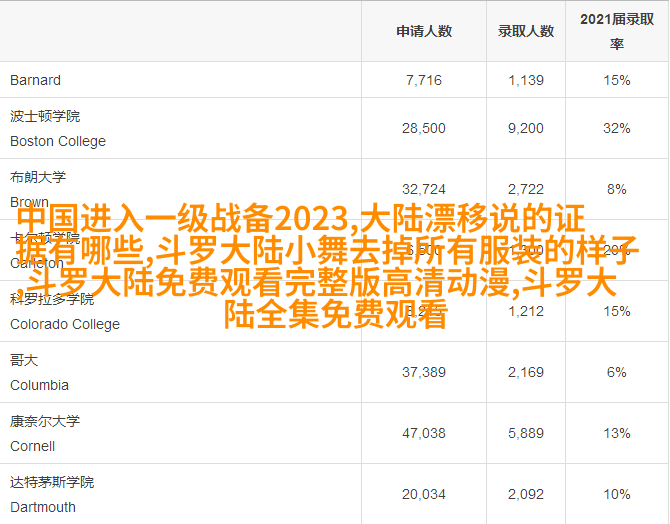Open the Colorado College entry

pos(64,324)
